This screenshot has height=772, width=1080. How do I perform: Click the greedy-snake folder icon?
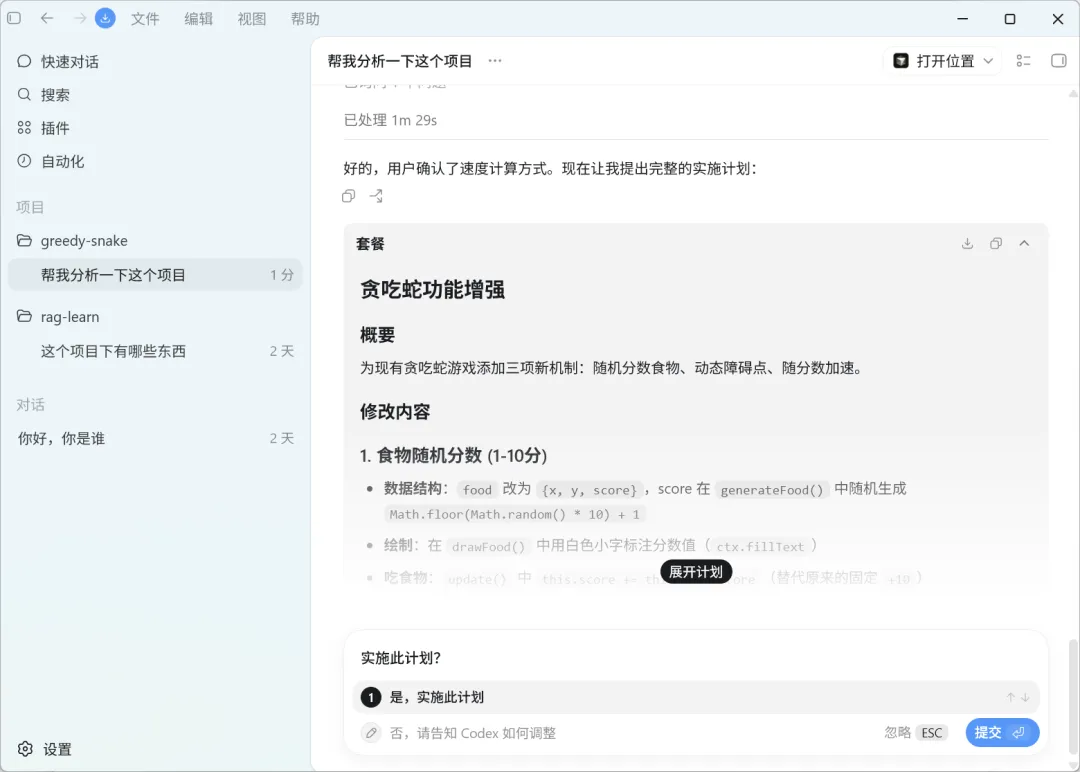point(24,240)
